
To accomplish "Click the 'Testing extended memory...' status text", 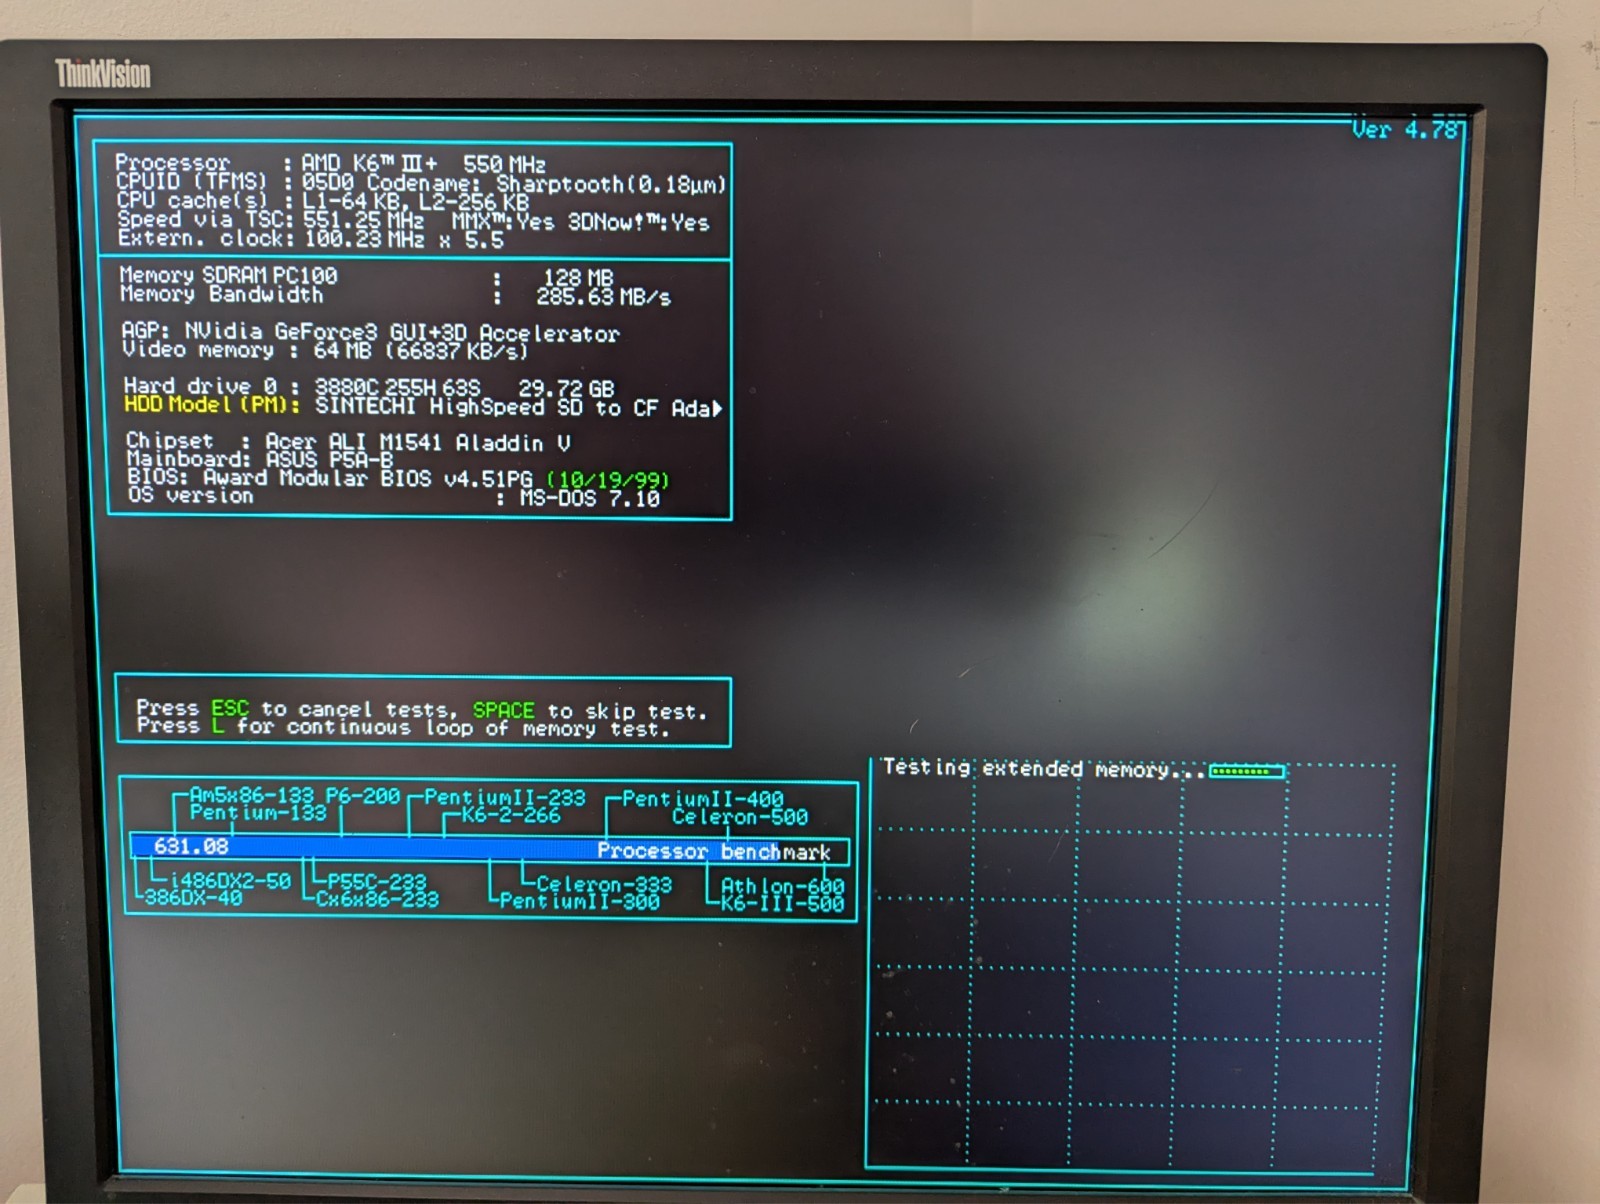I will [x=1043, y=768].
